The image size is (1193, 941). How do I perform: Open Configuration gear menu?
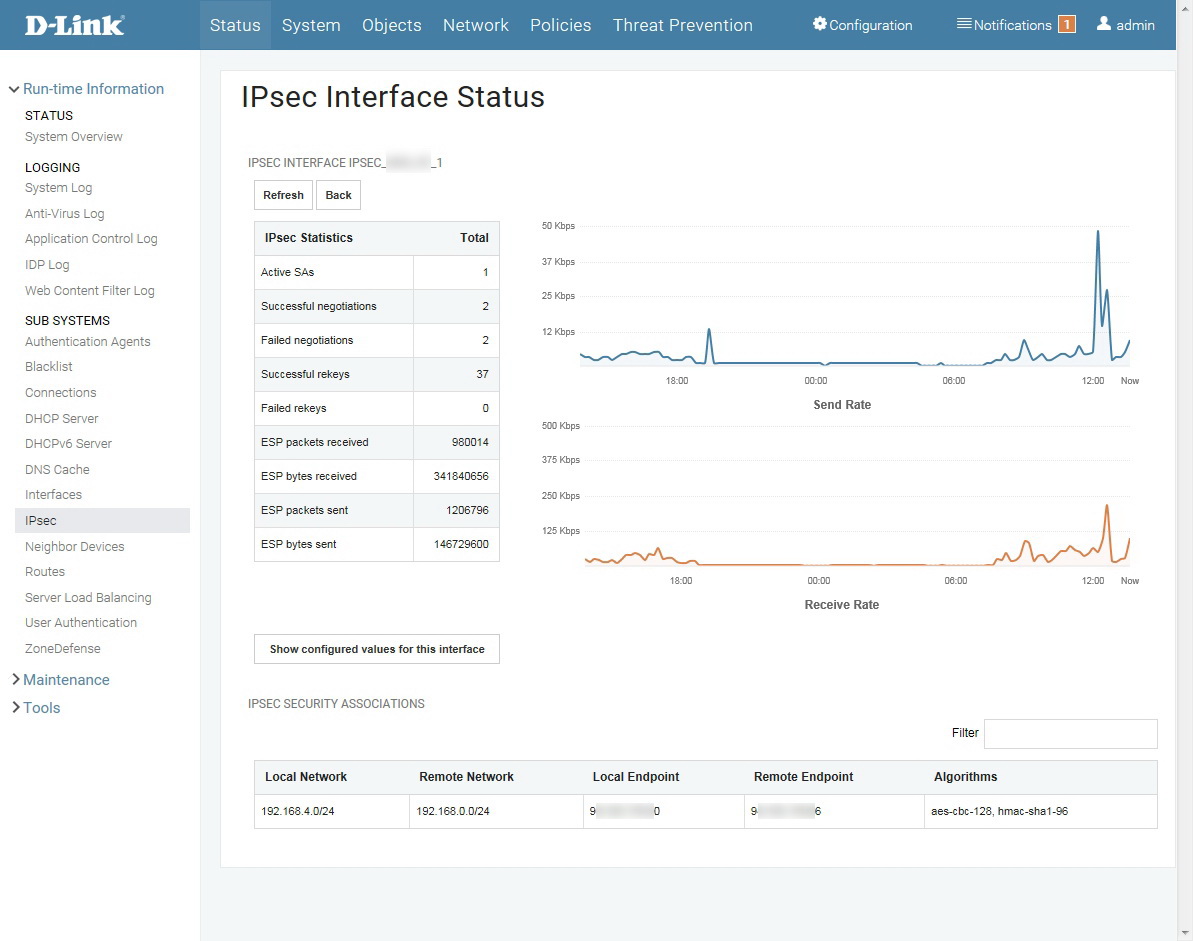click(x=862, y=25)
